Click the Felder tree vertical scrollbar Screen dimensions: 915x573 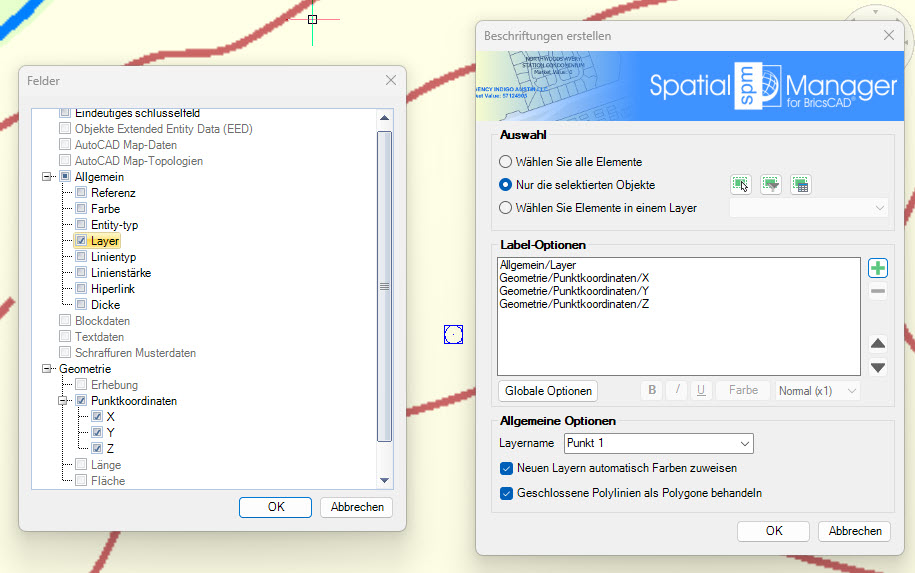coord(384,285)
